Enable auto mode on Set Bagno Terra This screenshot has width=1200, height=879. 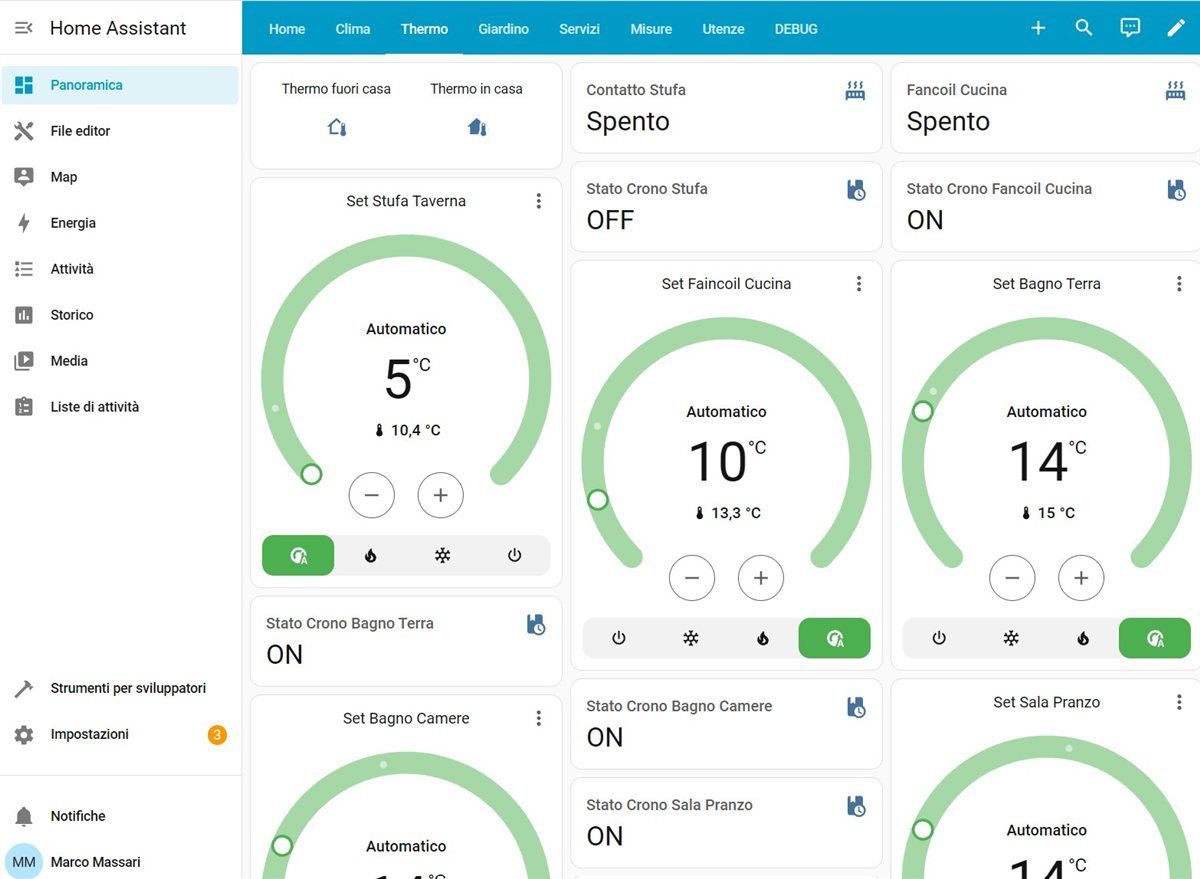point(1155,637)
